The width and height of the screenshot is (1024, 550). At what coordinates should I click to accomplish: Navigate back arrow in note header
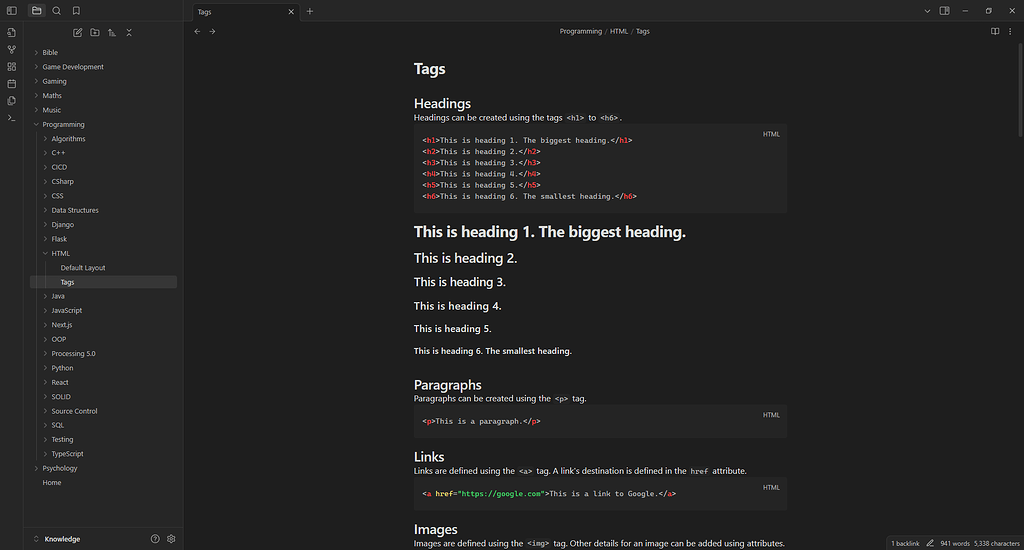point(197,31)
